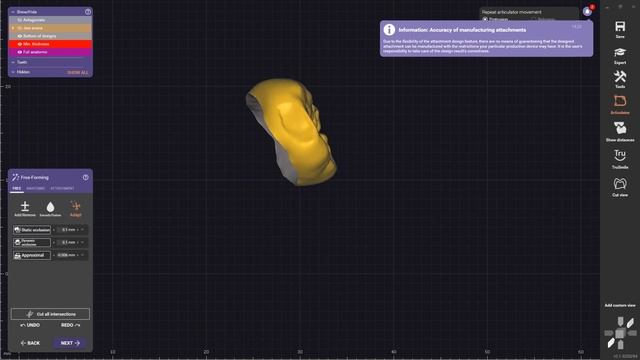
Task: Click the attachment accuracy notification heading
Action: (462, 30)
